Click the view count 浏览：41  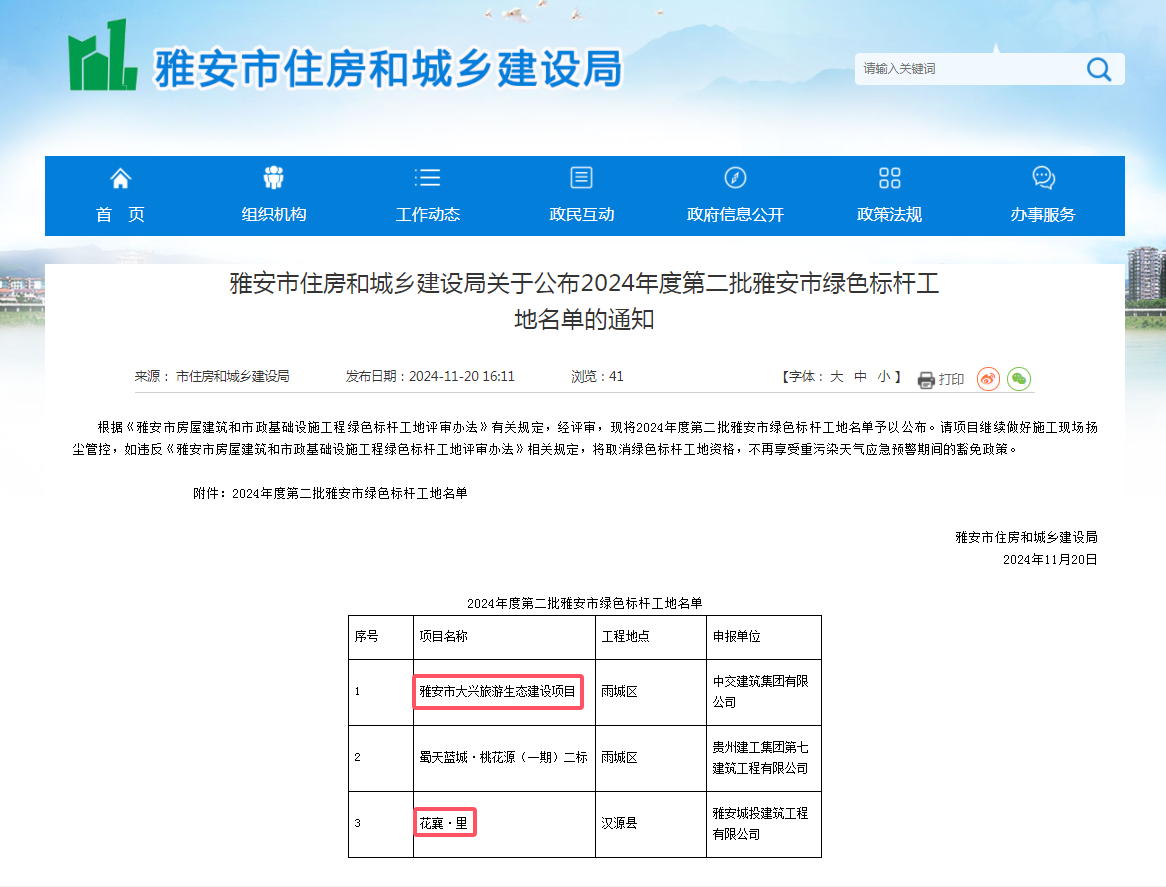(x=597, y=377)
